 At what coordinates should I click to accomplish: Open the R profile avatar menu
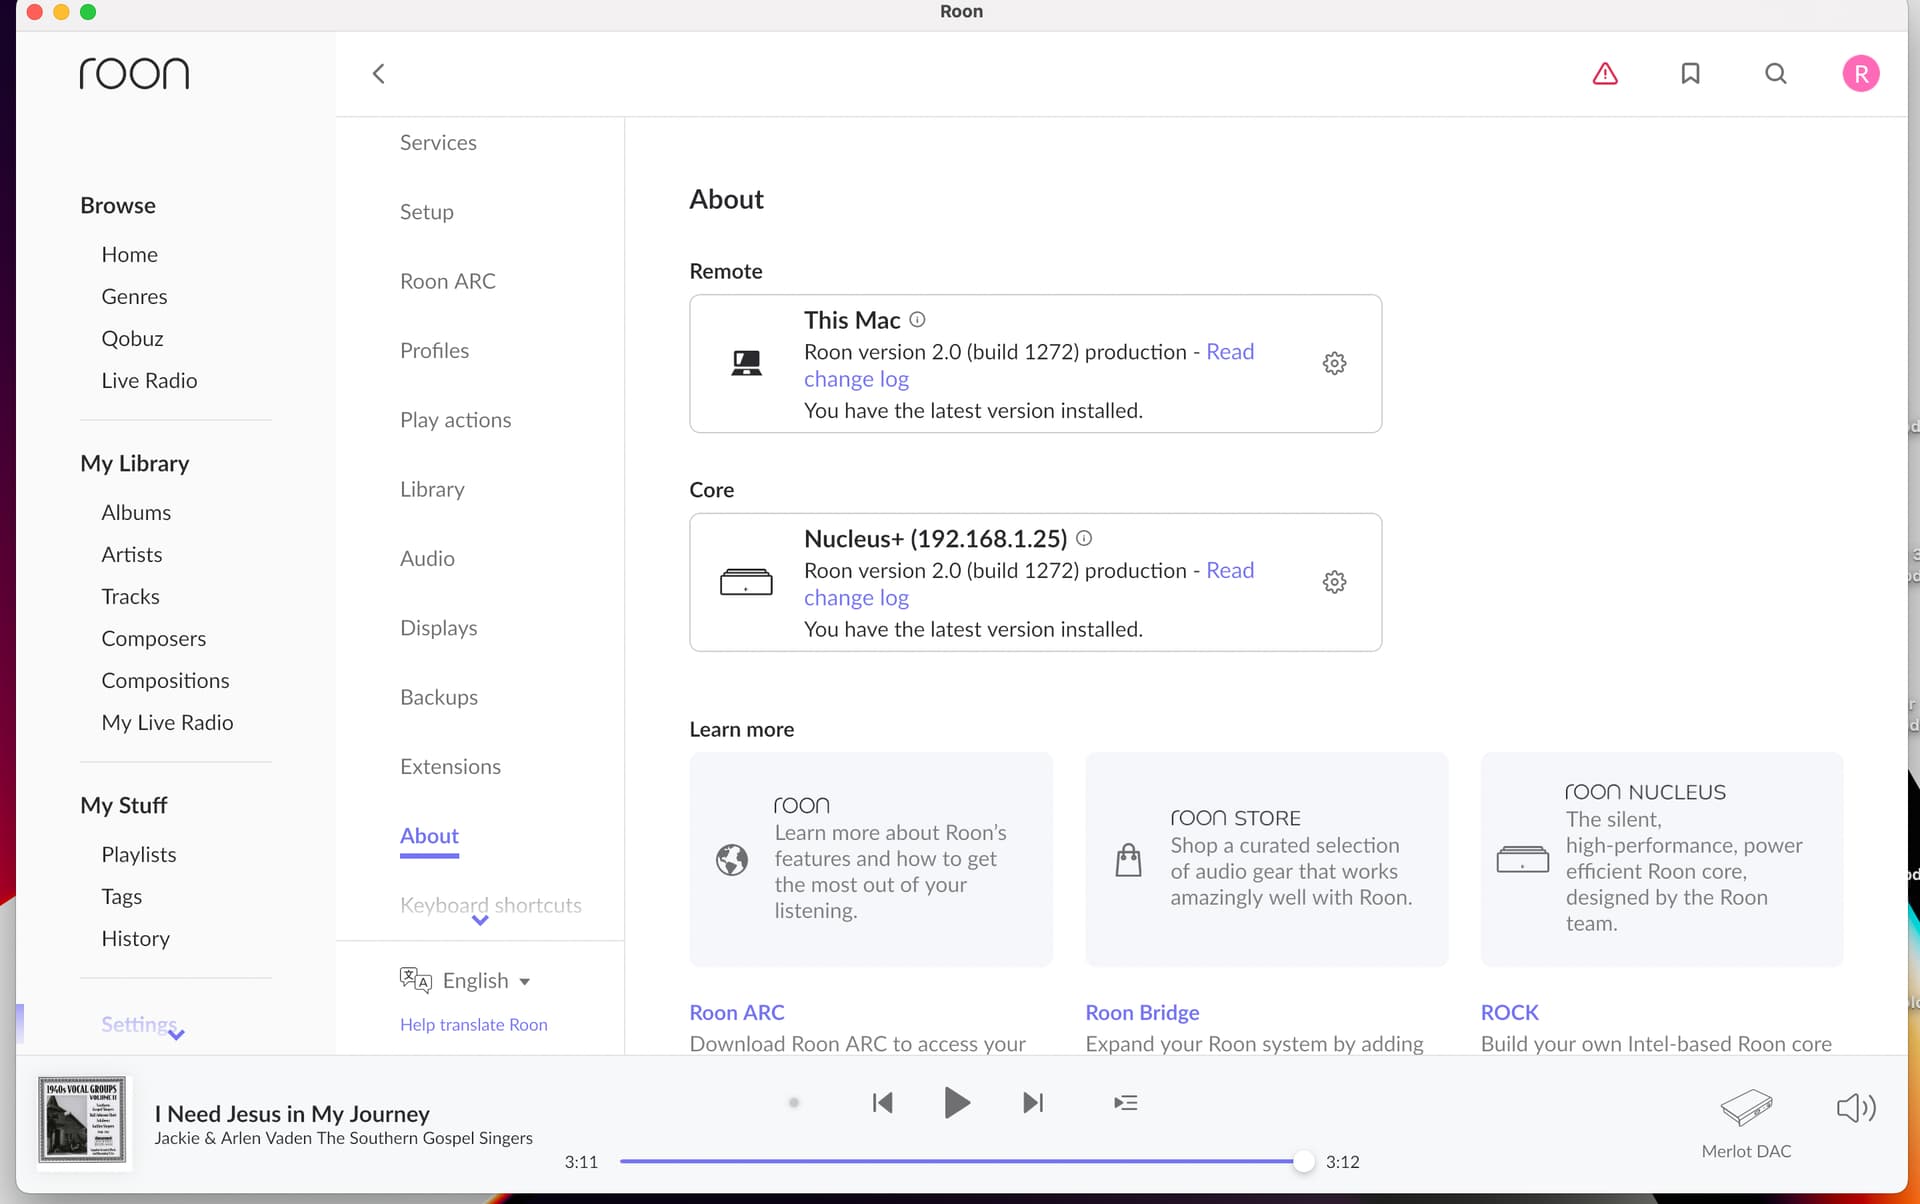click(x=1860, y=74)
